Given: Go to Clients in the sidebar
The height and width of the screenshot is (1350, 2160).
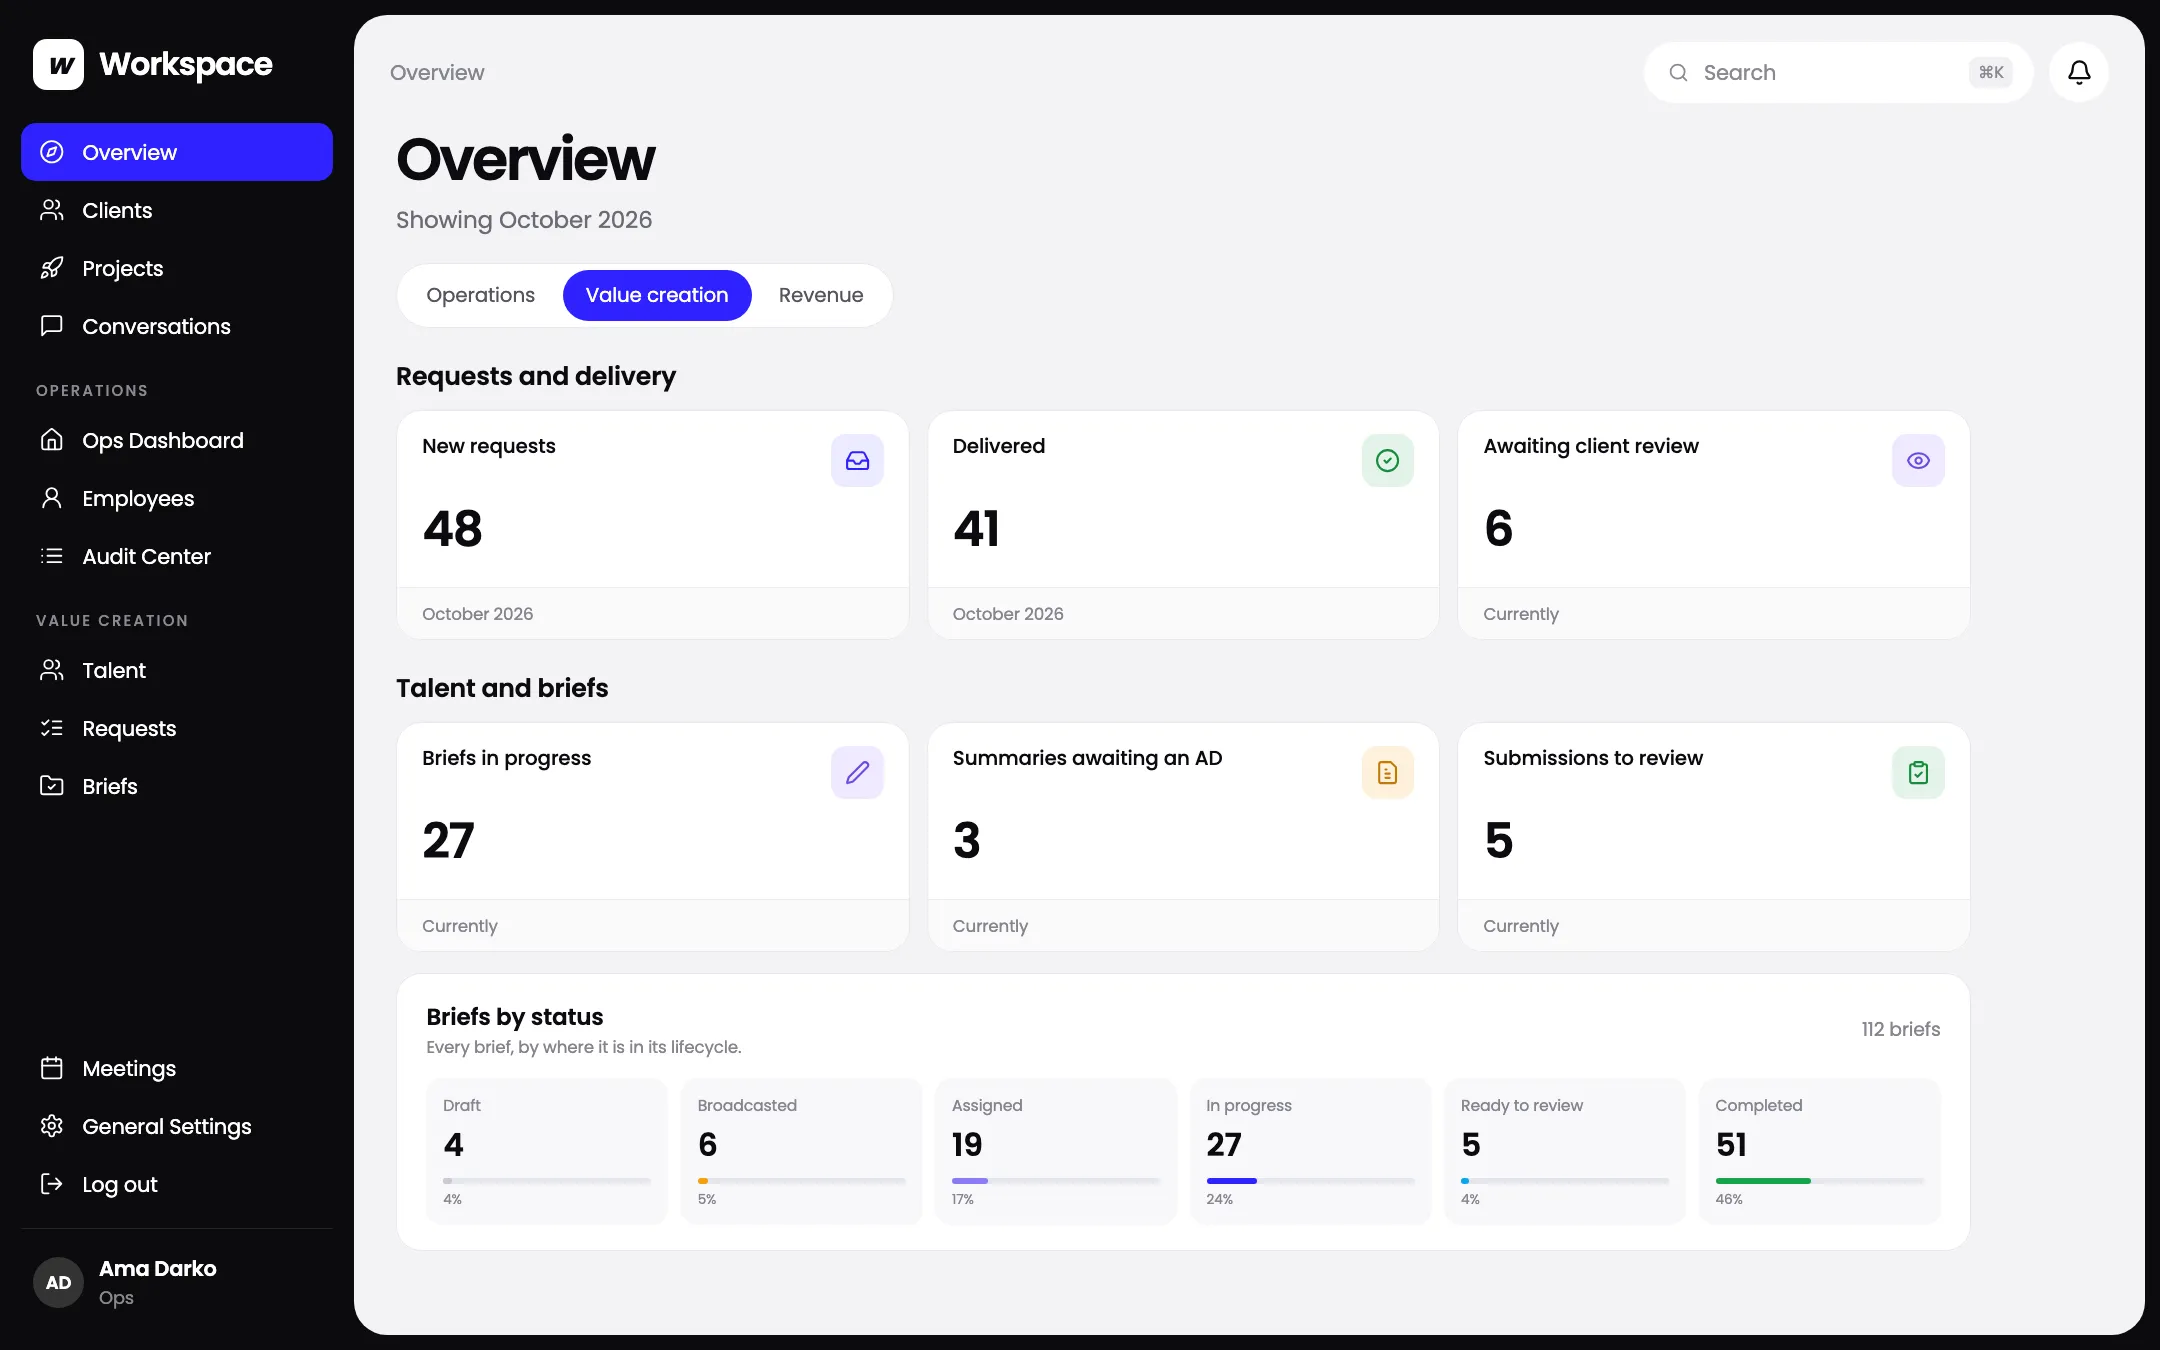Looking at the screenshot, I should point(177,210).
